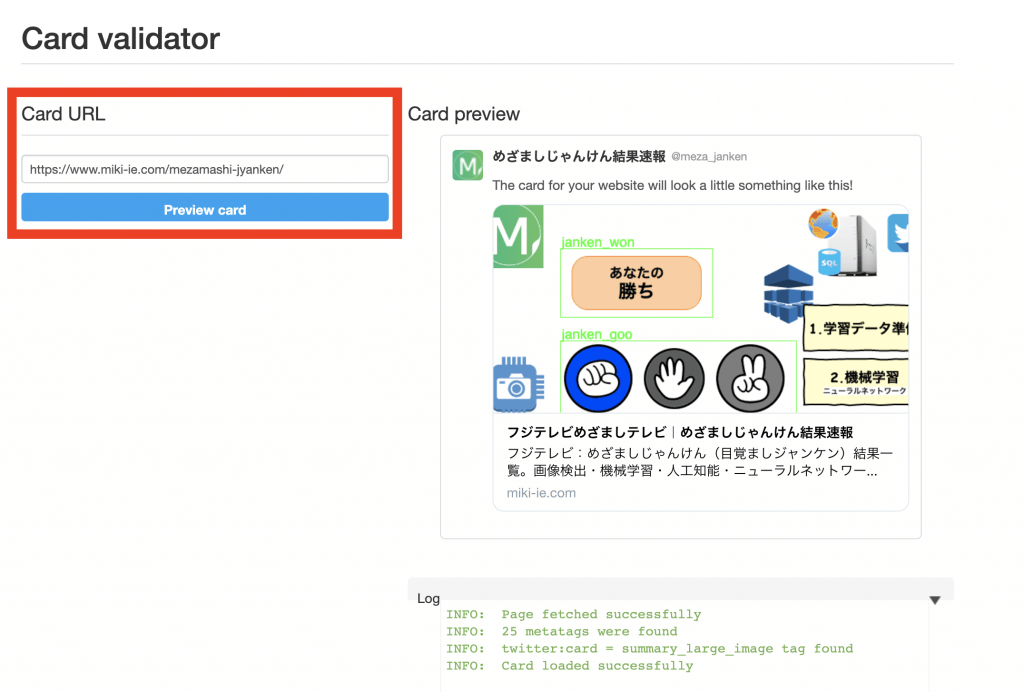Click the blue stacked cubes icon

(789, 292)
